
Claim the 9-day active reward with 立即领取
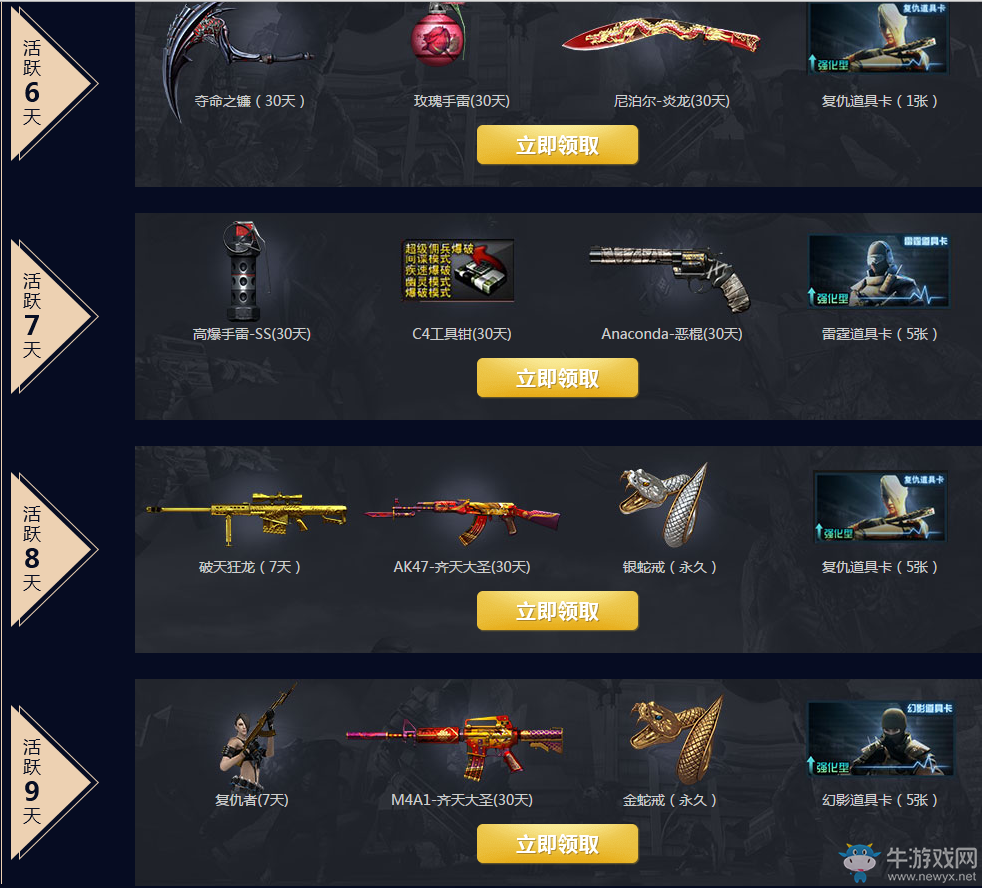(557, 844)
